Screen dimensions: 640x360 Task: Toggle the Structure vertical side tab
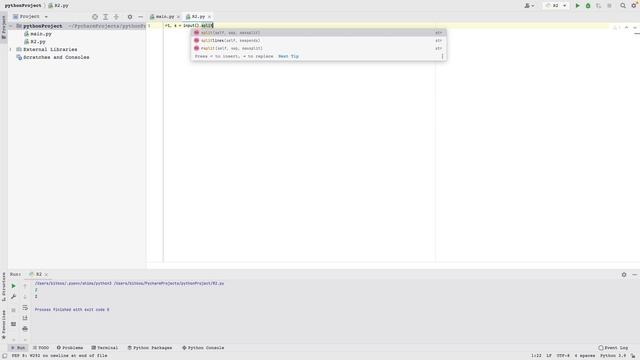(4, 287)
